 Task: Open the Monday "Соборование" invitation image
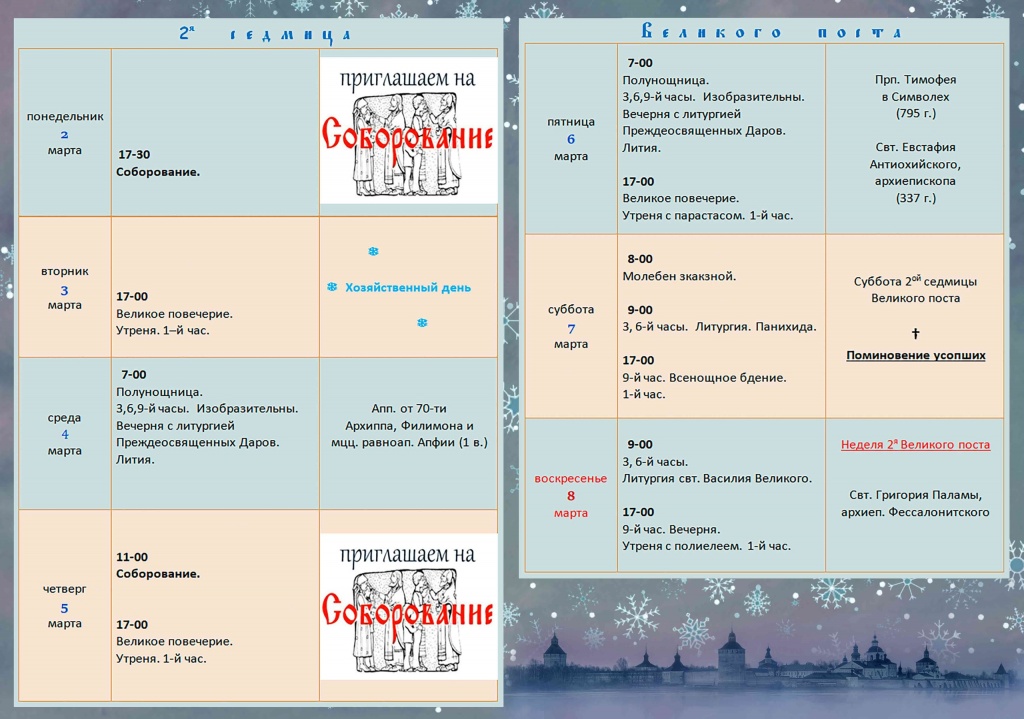pyautogui.click(x=408, y=131)
